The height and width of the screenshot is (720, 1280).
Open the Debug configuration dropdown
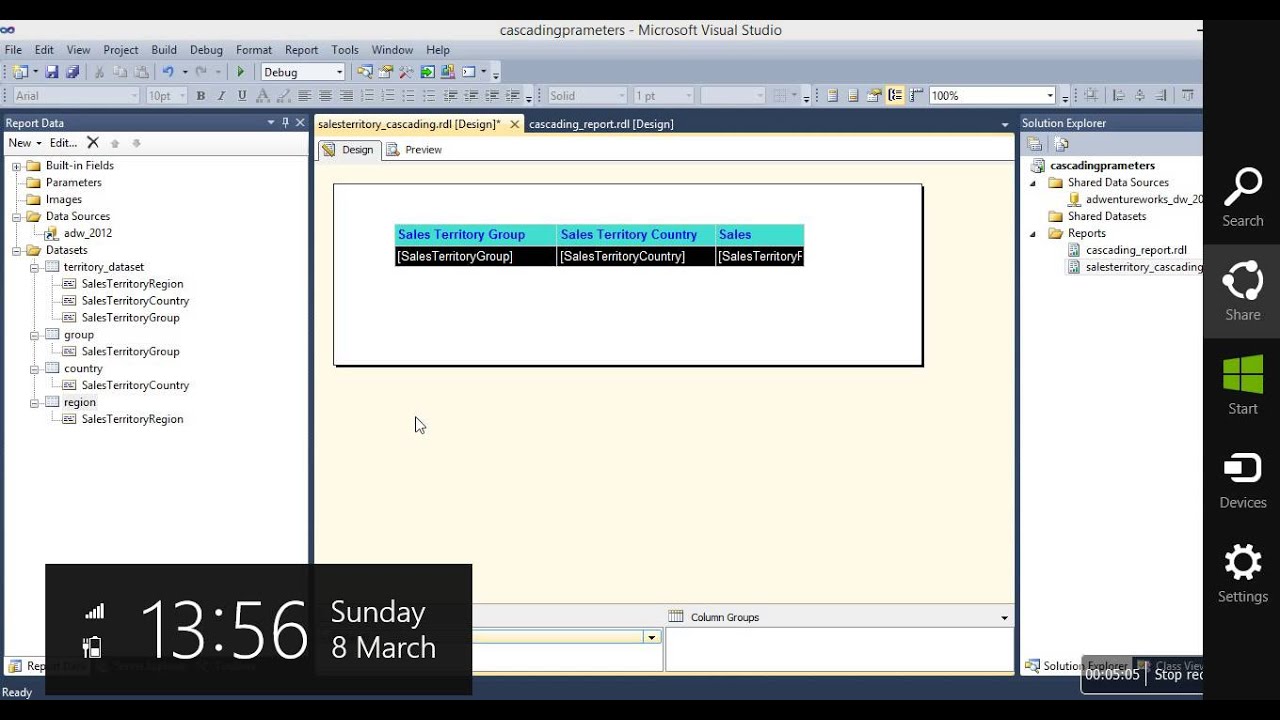coord(339,72)
